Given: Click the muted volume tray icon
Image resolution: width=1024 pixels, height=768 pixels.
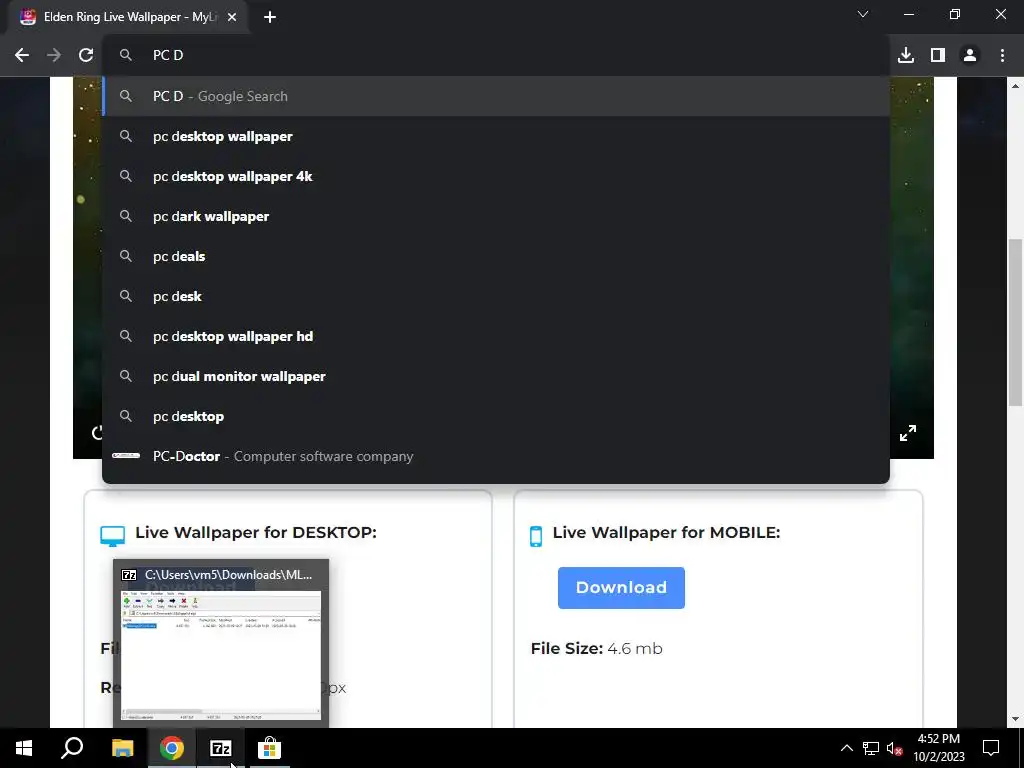Looking at the screenshot, I should (894, 748).
